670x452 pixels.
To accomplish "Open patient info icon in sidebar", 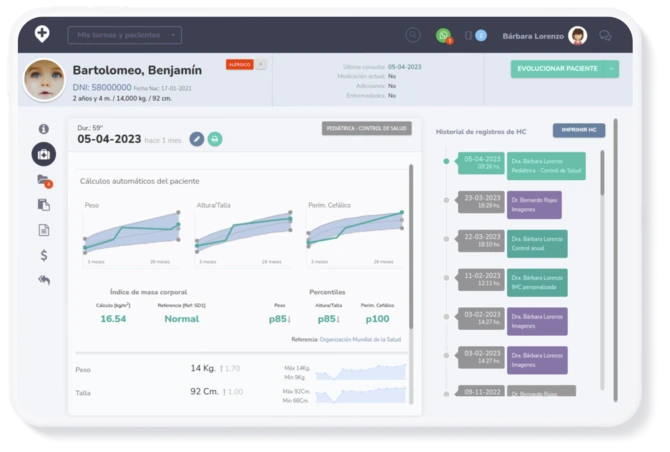I will [x=43, y=129].
